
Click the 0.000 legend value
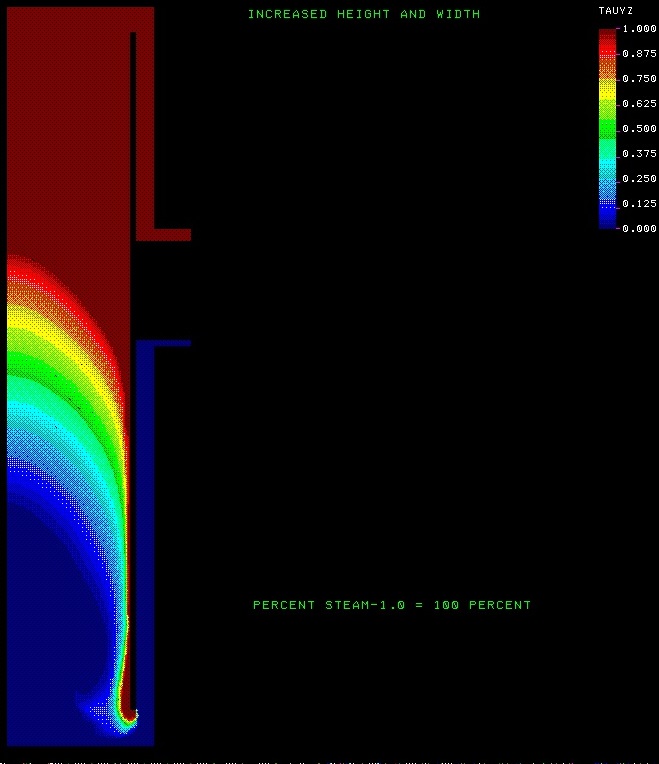(x=640, y=228)
